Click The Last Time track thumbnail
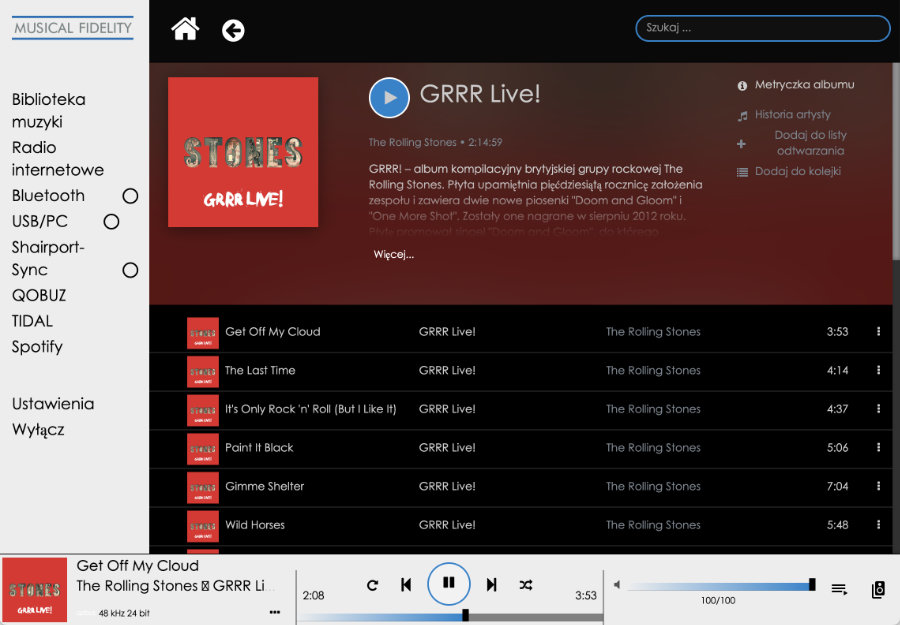The image size is (900, 625). point(203,371)
